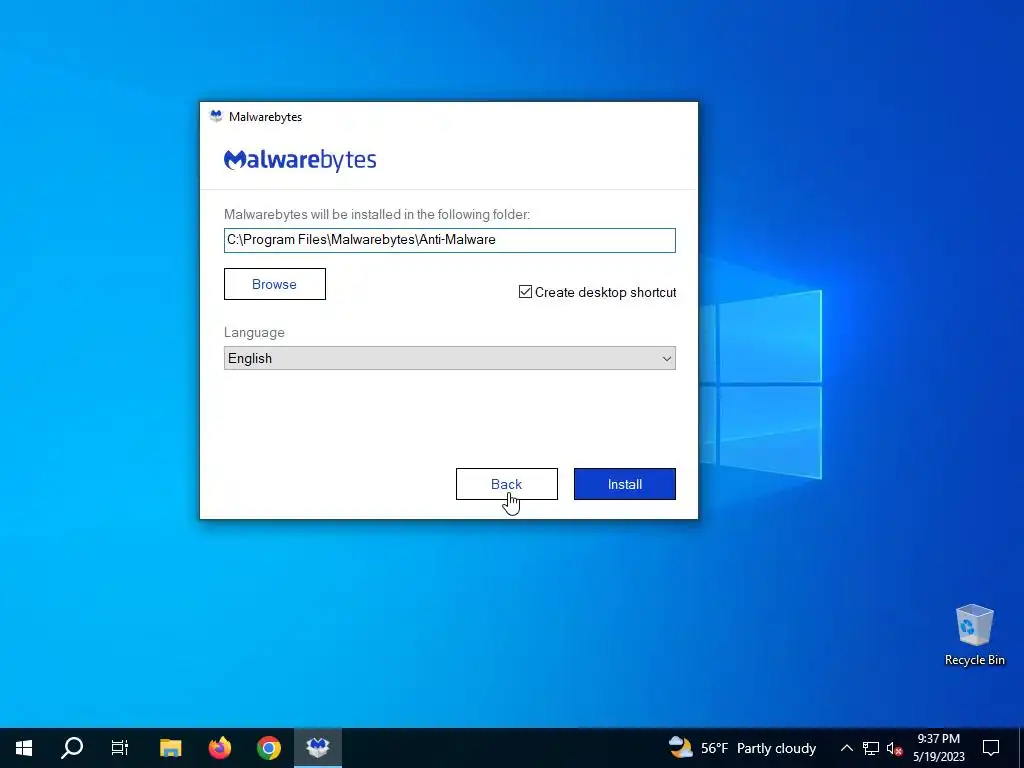Click the muted volume tray icon
The width and height of the screenshot is (1024, 768).
tap(894, 748)
